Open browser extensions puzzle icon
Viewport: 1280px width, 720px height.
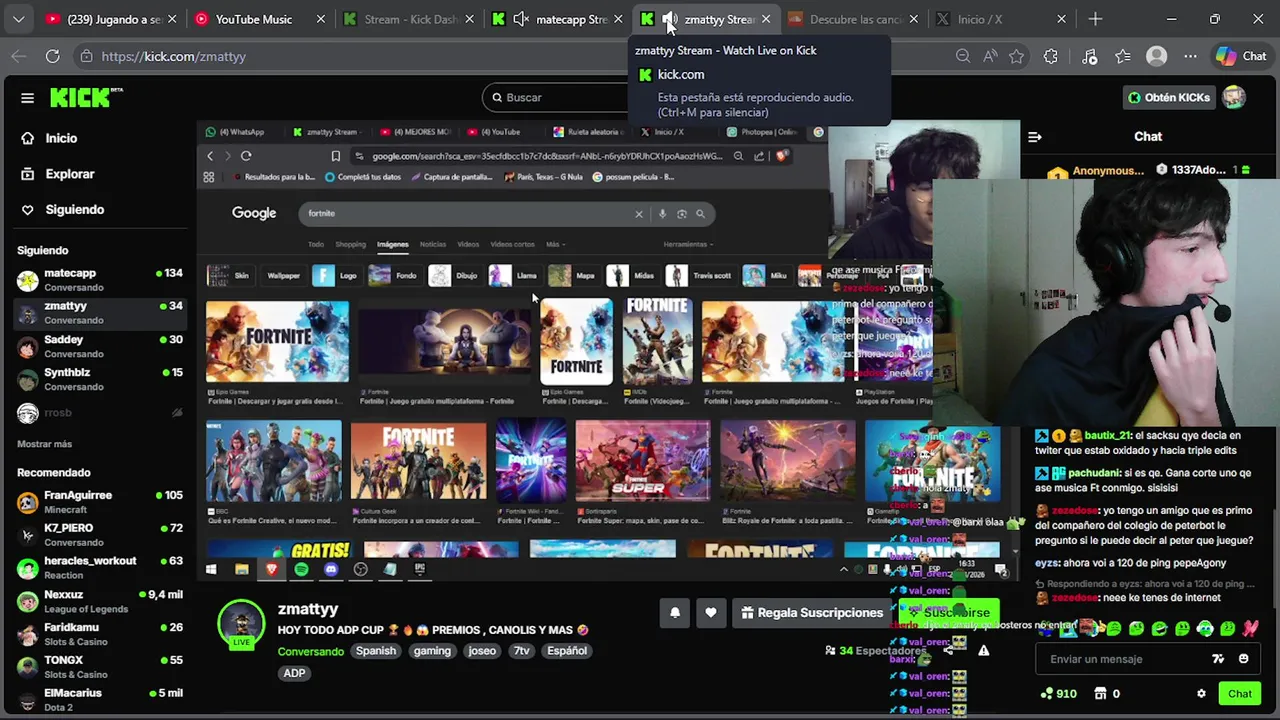[x=1051, y=57]
